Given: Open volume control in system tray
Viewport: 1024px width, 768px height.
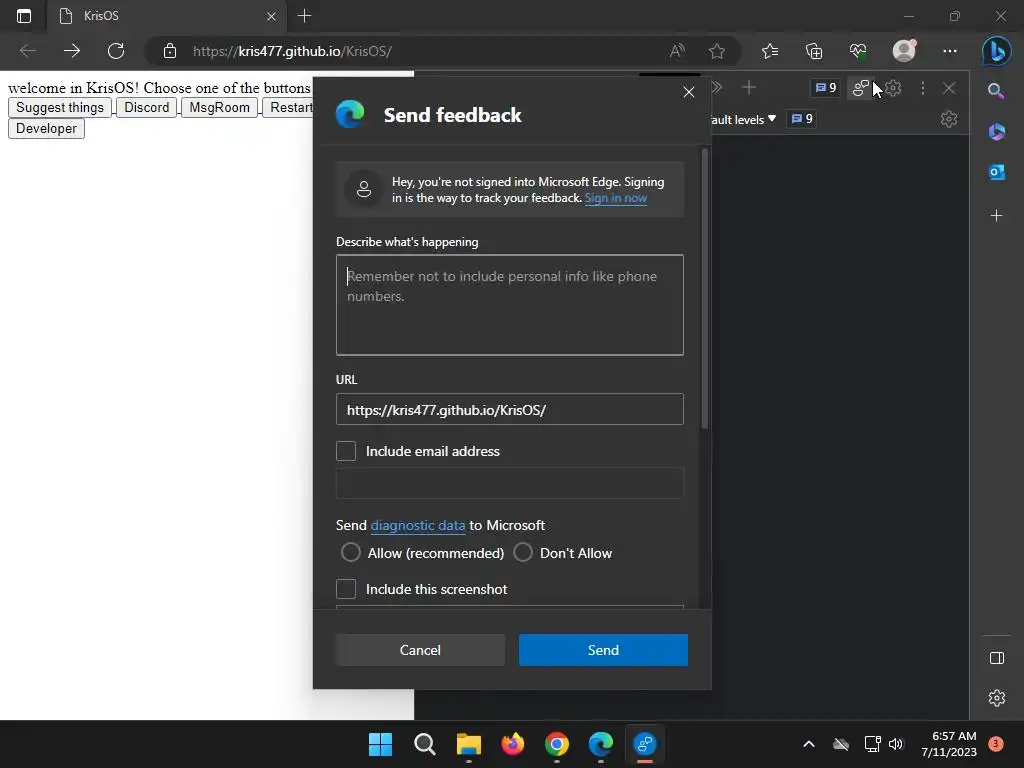Looking at the screenshot, I should (896, 744).
